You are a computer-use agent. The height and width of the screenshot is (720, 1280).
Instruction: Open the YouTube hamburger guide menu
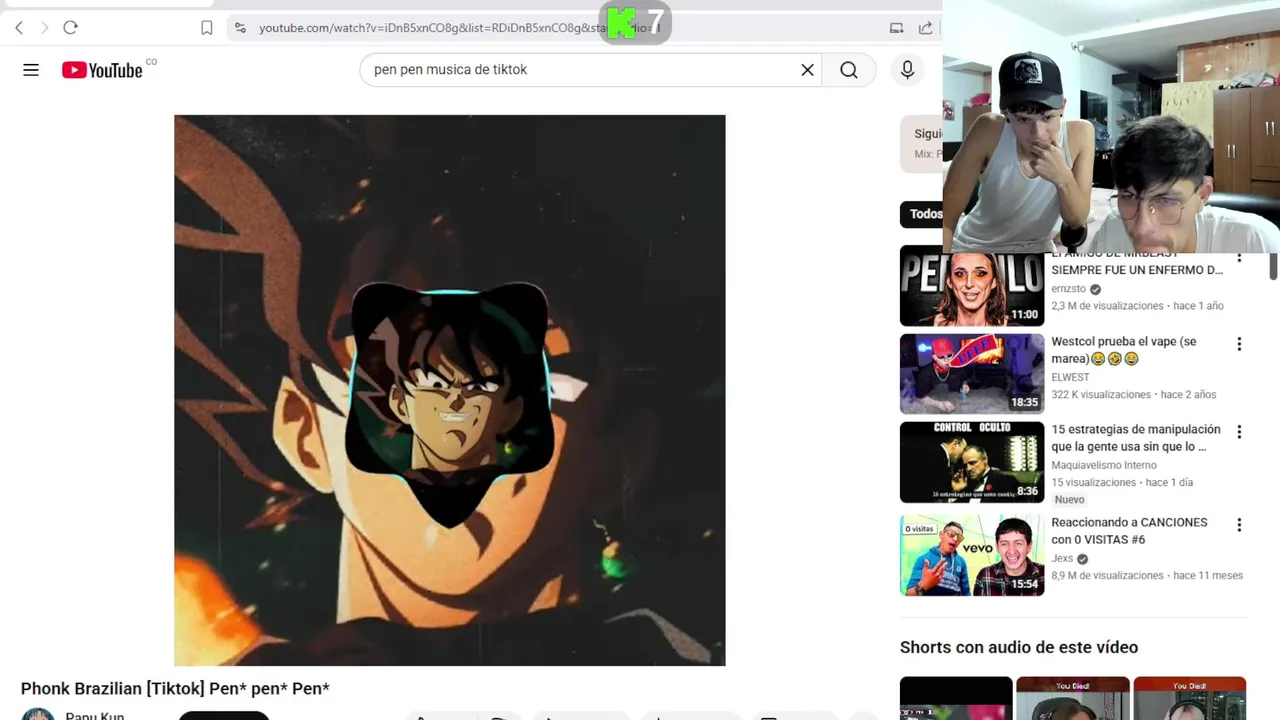tap(31, 70)
